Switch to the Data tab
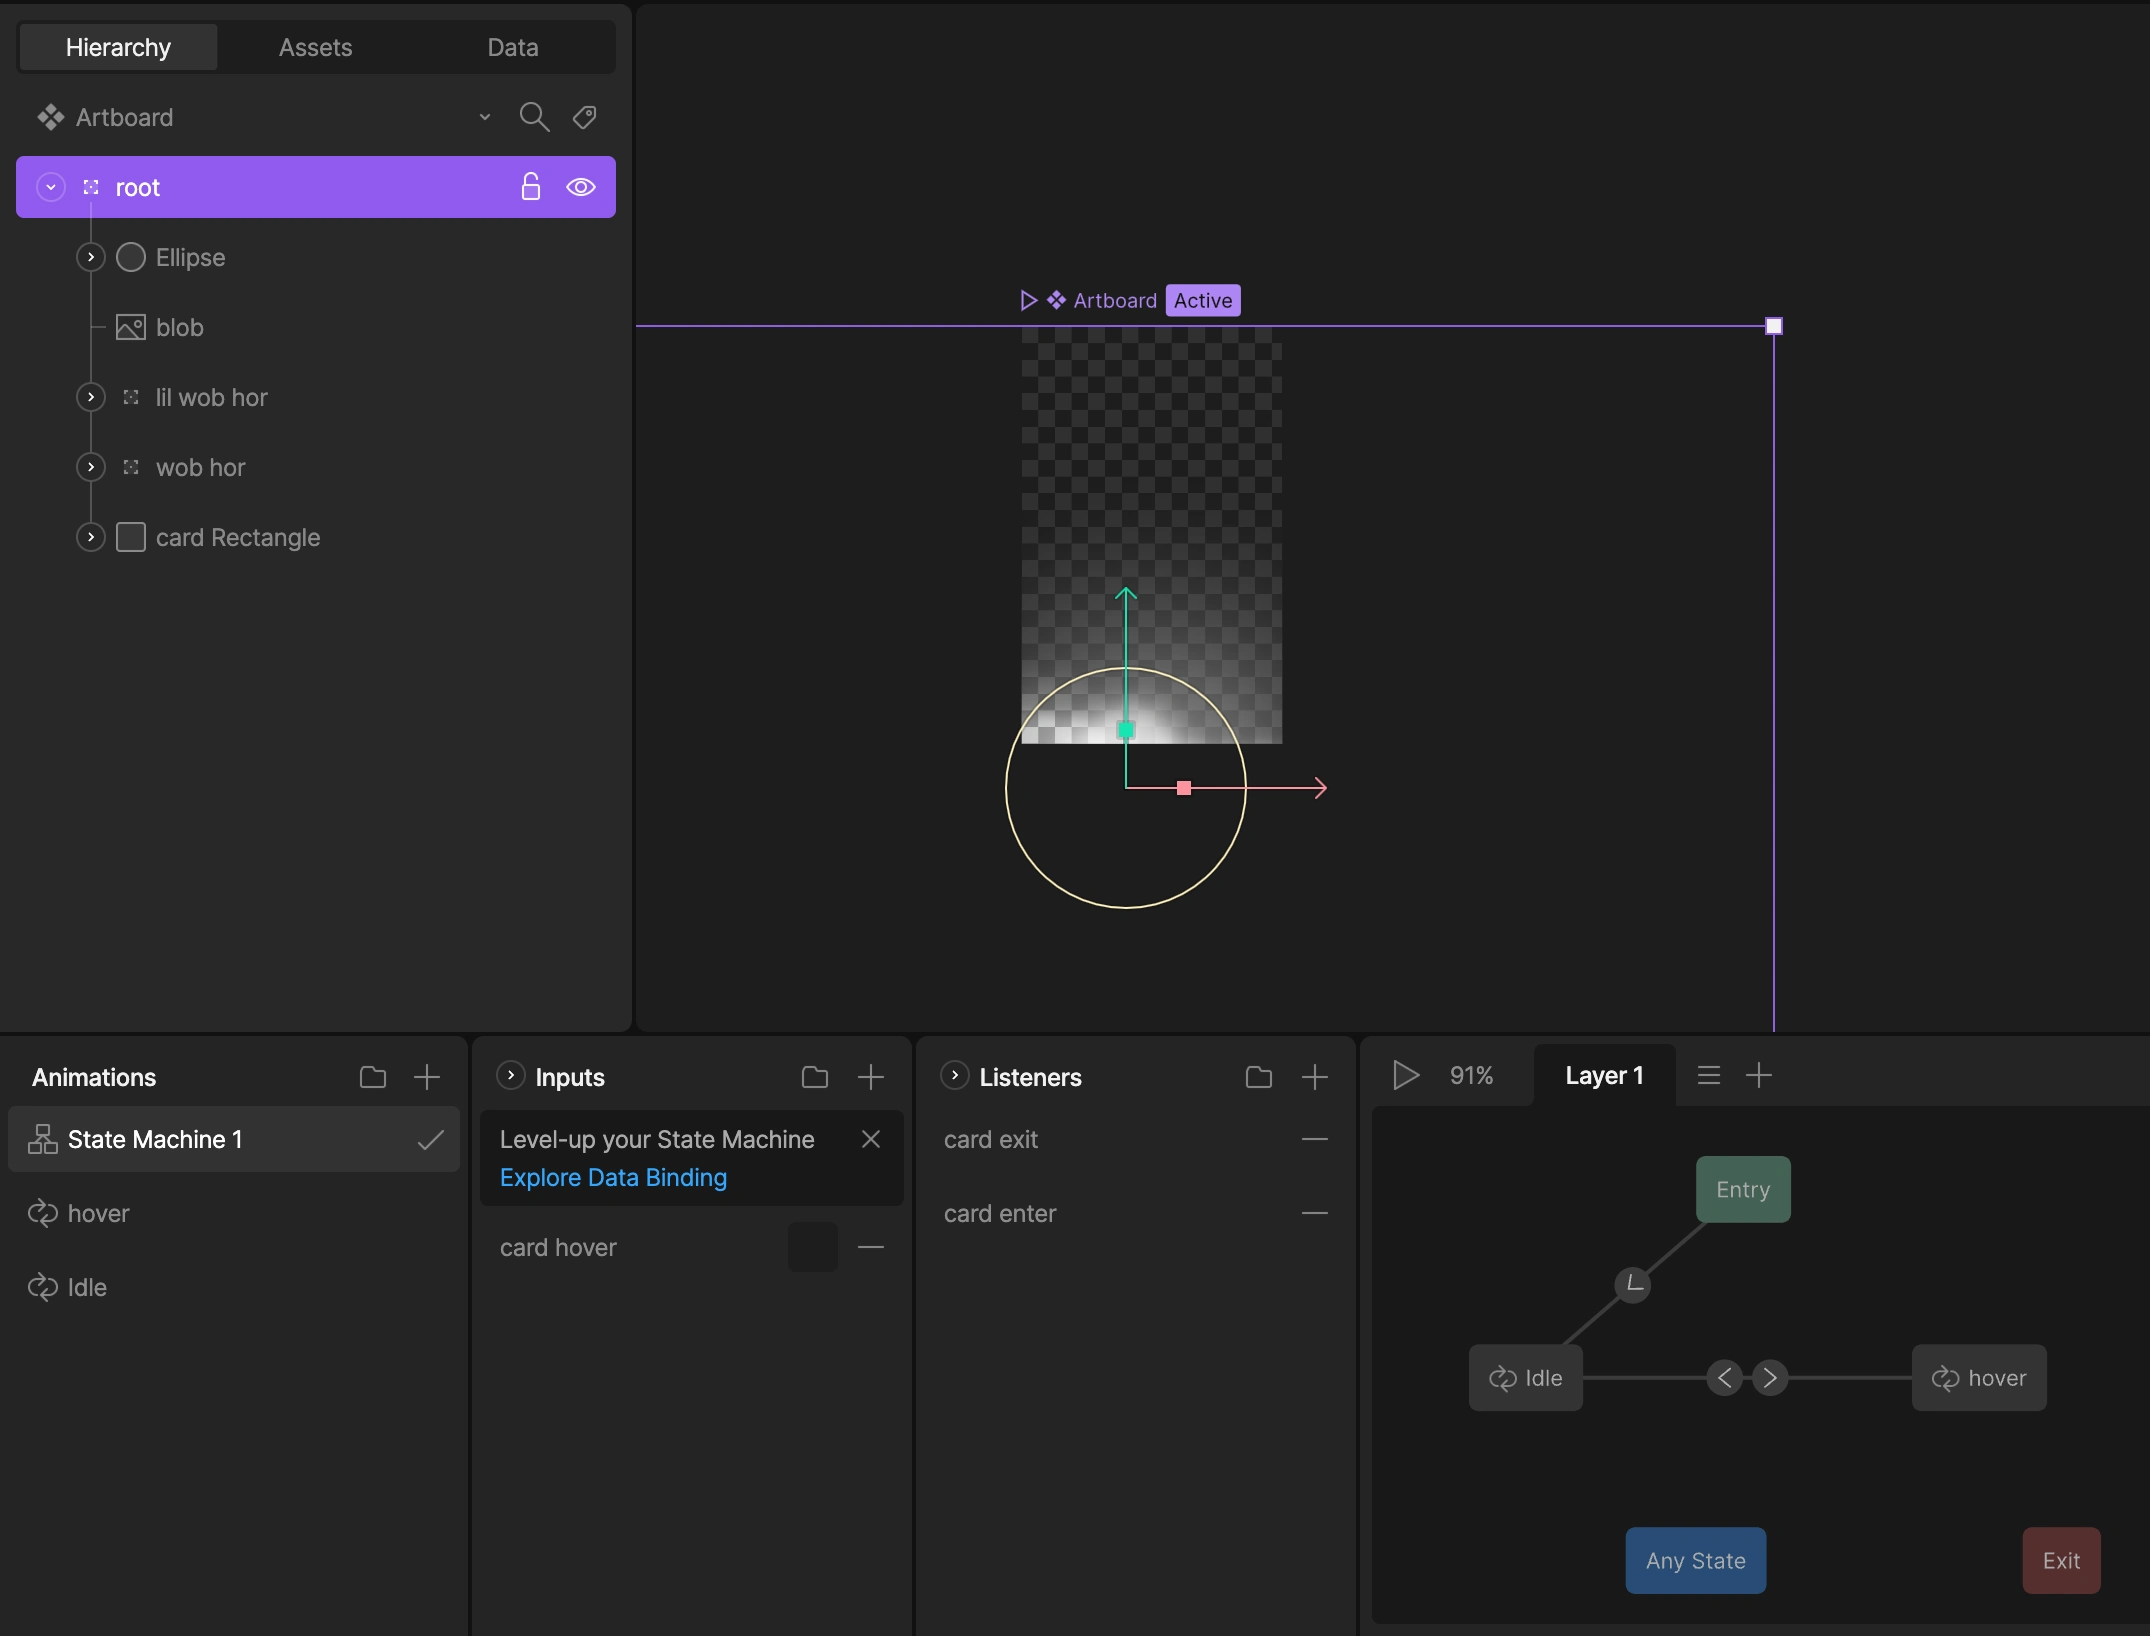Viewport: 2150px width, 1636px height. [513, 47]
